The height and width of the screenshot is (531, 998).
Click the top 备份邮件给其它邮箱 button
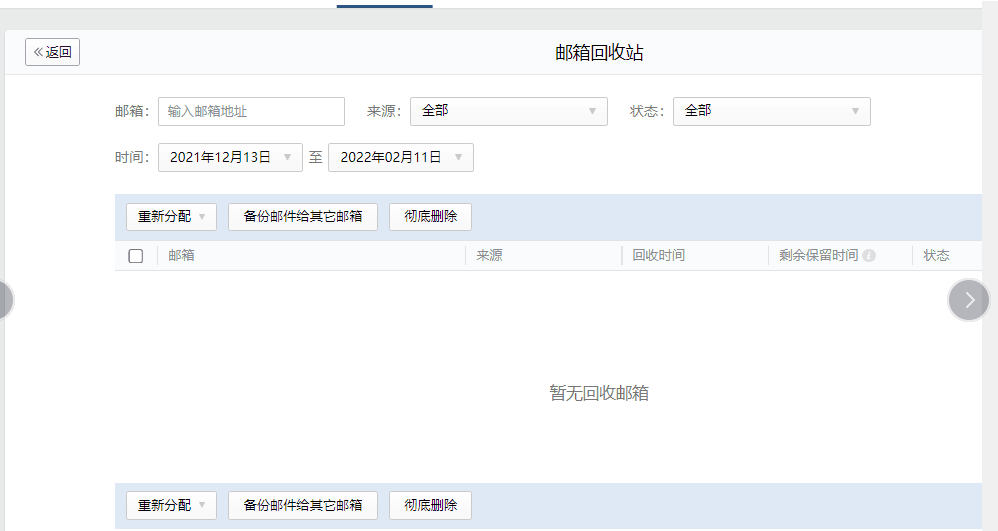(303, 217)
